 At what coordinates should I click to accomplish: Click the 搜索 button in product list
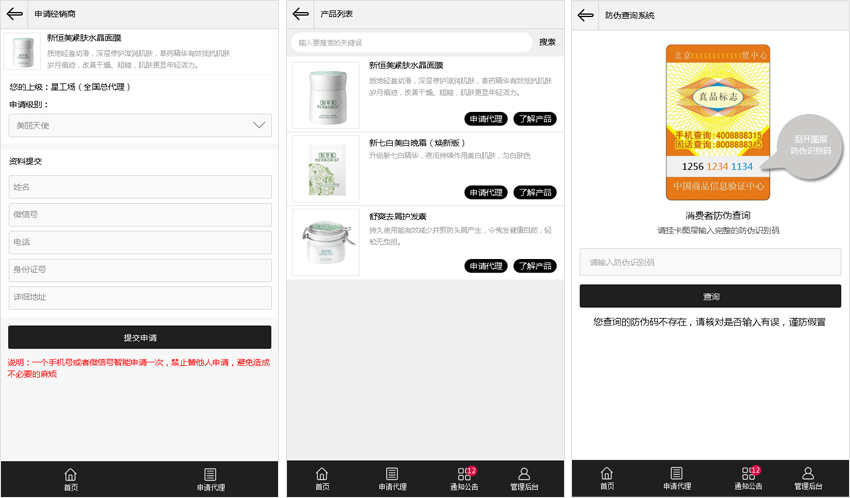coord(547,43)
